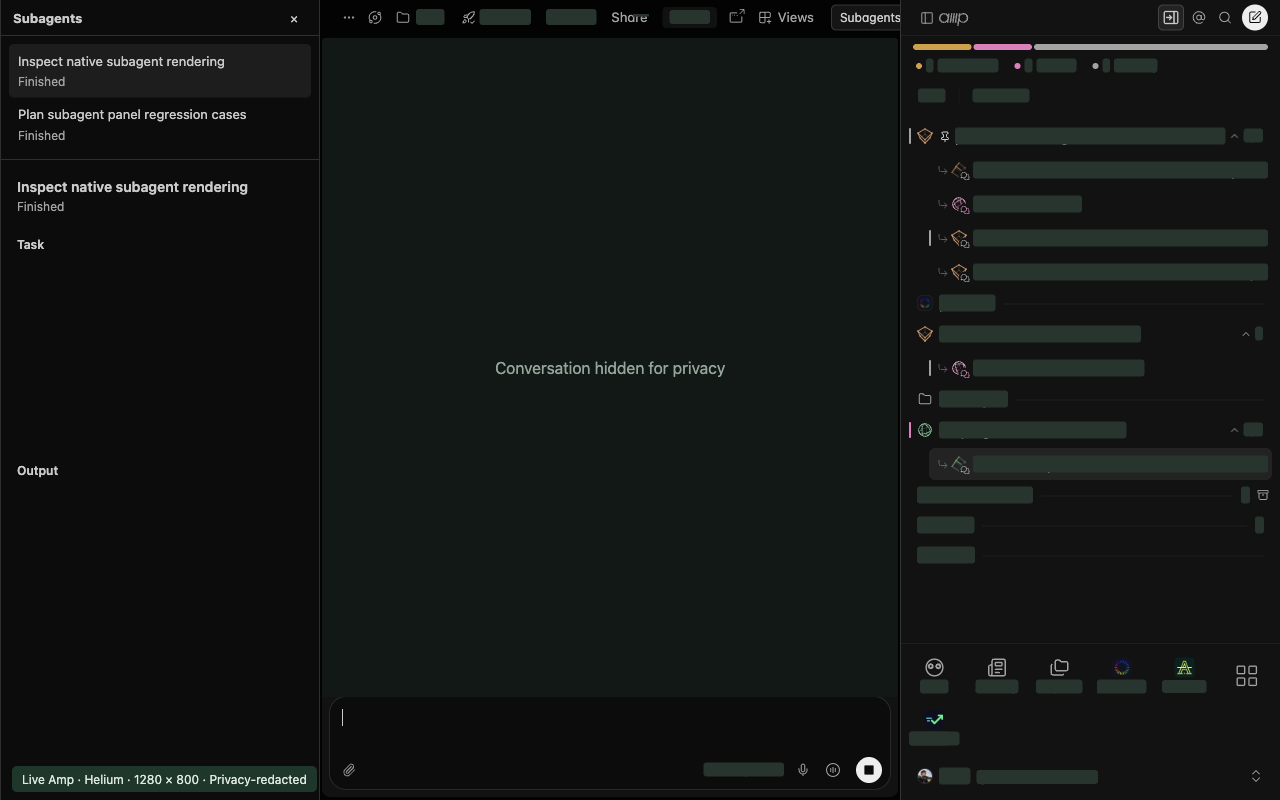Toggle the sidebar layout icon beside the Amp logo
1280x800 pixels.
pos(927,18)
